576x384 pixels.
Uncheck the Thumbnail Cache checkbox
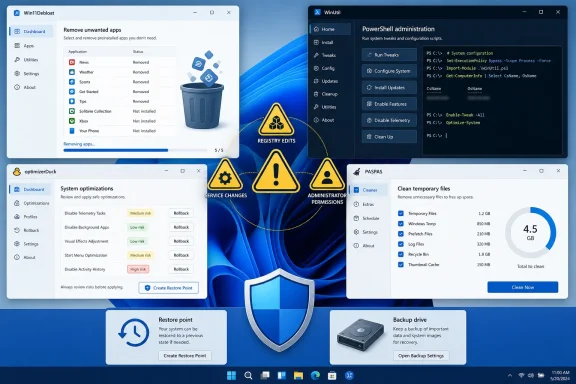401,264
